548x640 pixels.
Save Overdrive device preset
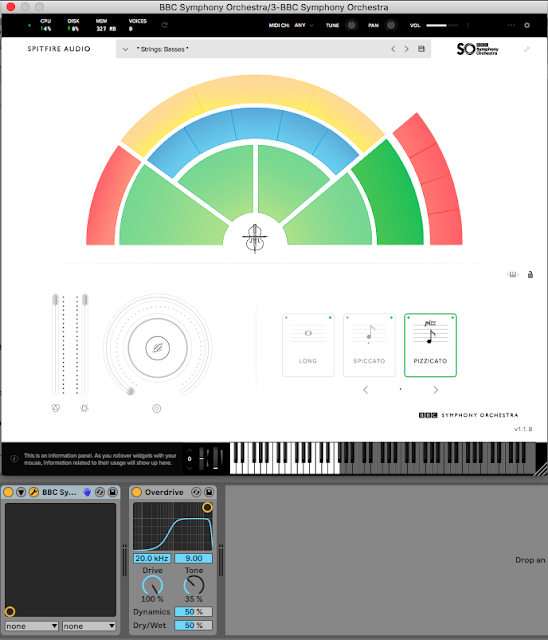click(209, 492)
